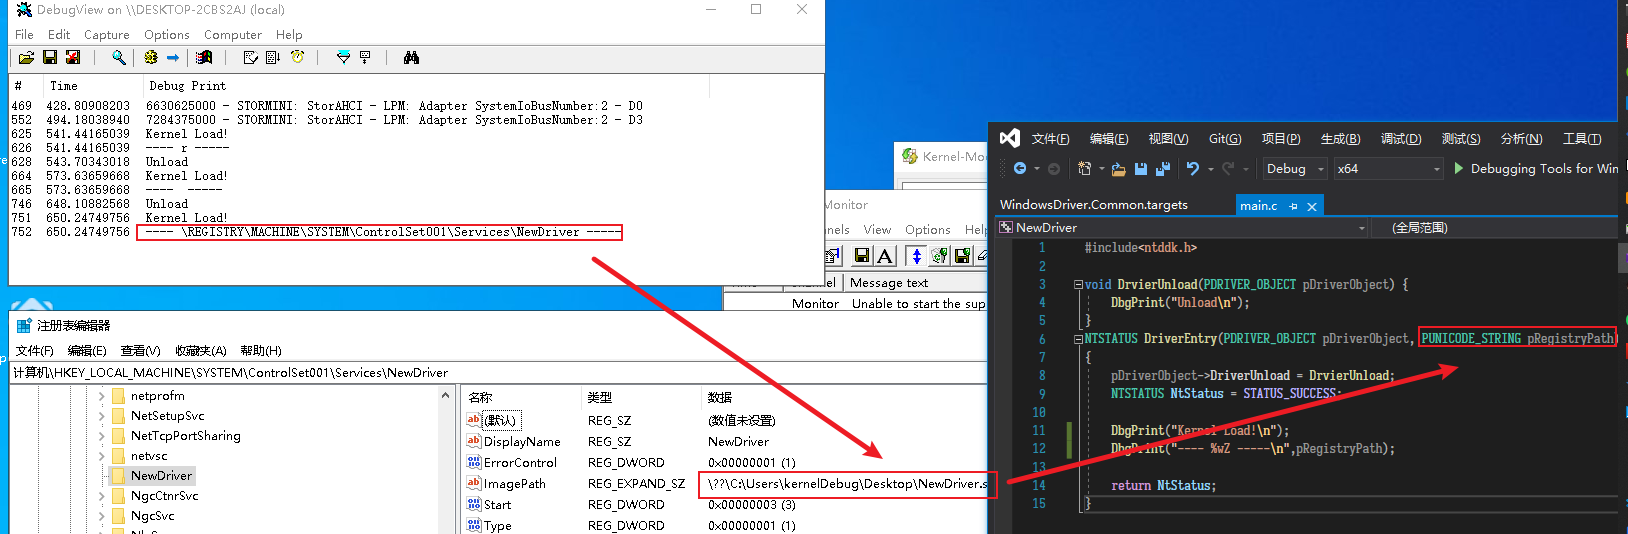
Task: Select the ErrorControl registry value
Action: click(x=520, y=463)
